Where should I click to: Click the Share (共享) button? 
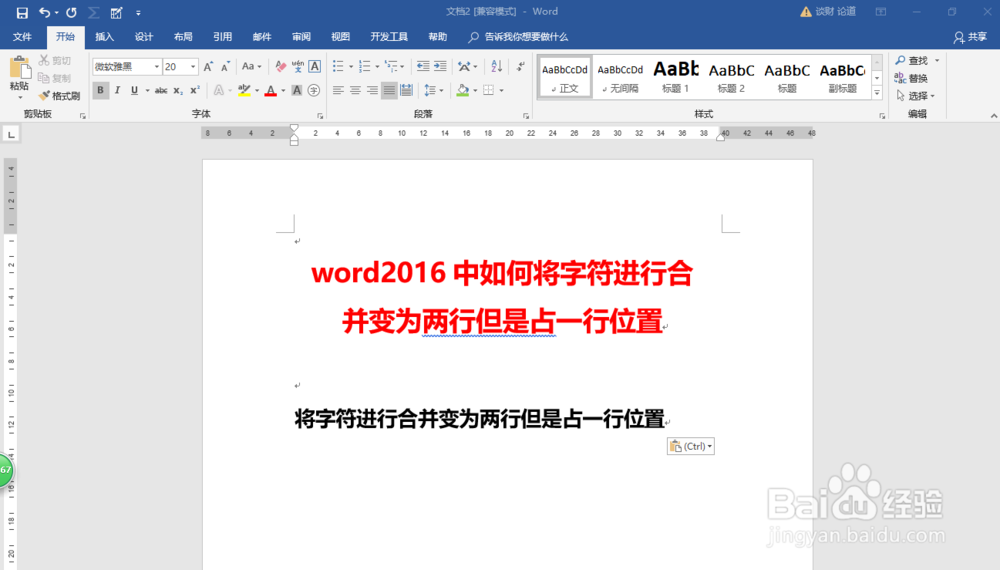(x=970, y=37)
